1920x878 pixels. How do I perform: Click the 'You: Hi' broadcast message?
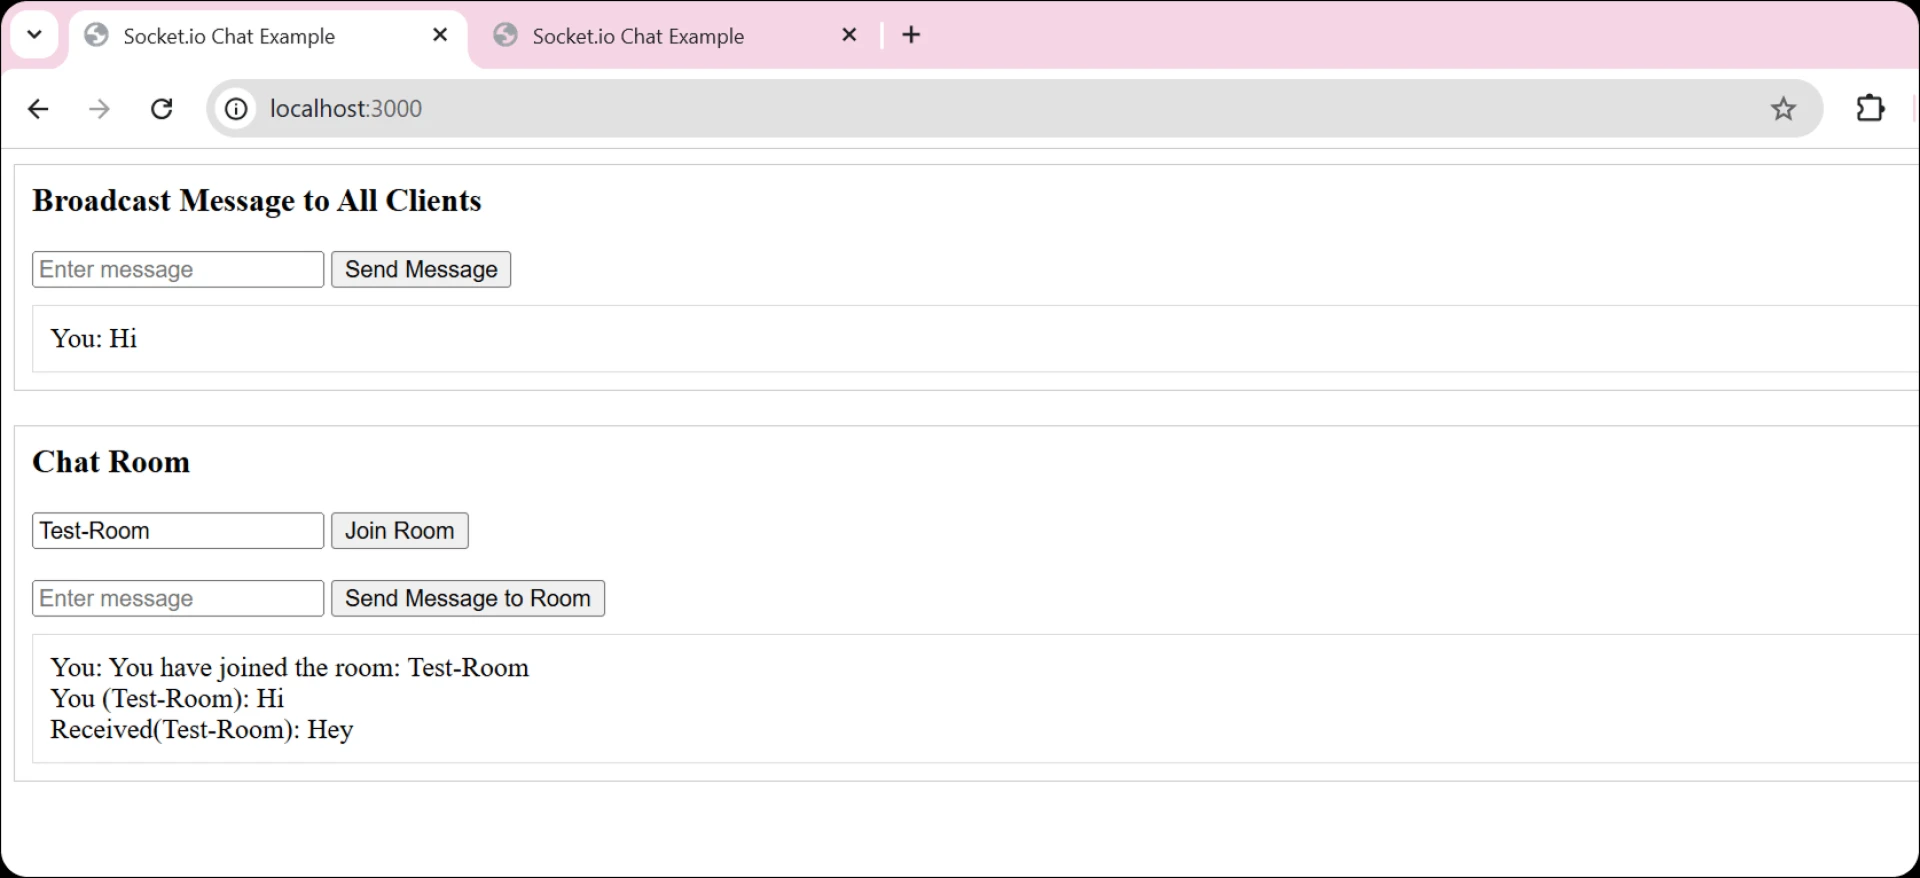coord(94,339)
